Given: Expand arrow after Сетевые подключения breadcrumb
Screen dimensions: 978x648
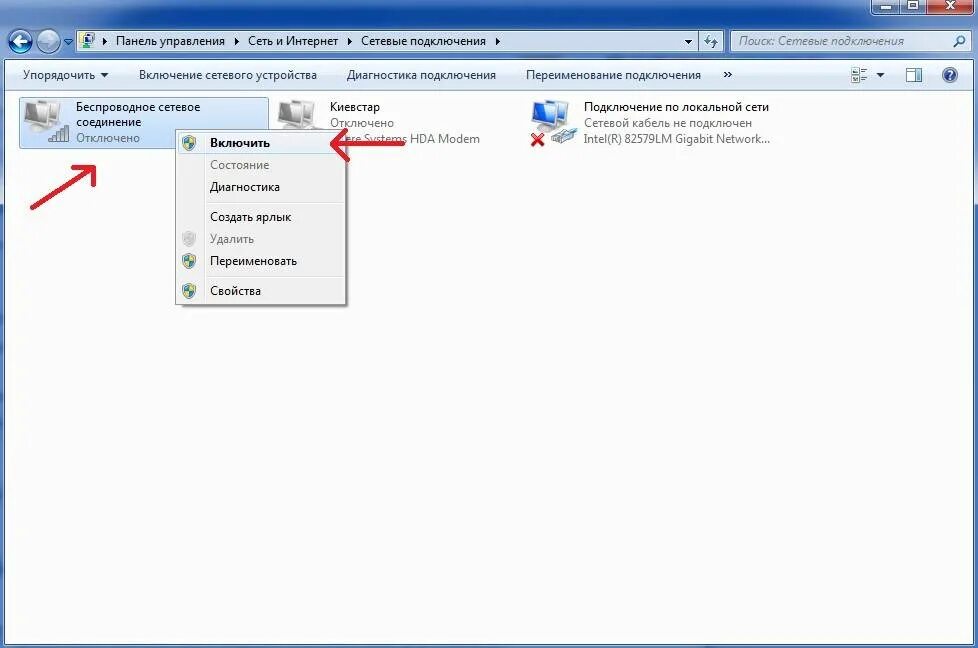Looking at the screenshot, I should (498, 41).
